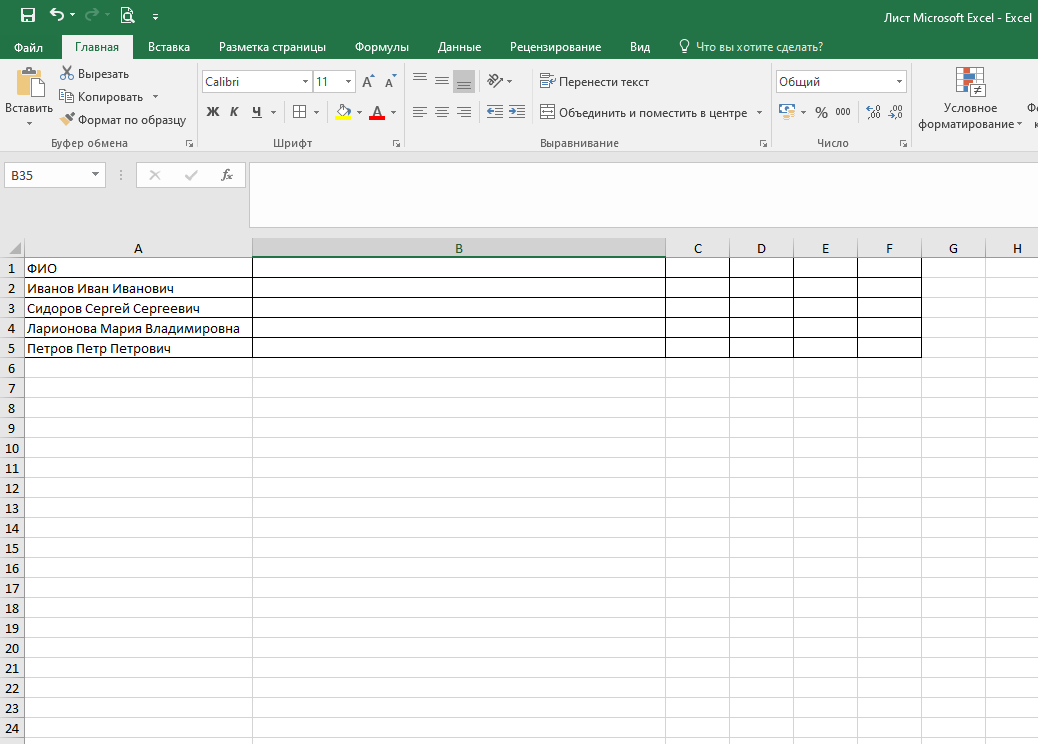Screen dimensions: 1038x744
Task: Activate Формат по образцу format painter
Action: click(x=123, y=120)
